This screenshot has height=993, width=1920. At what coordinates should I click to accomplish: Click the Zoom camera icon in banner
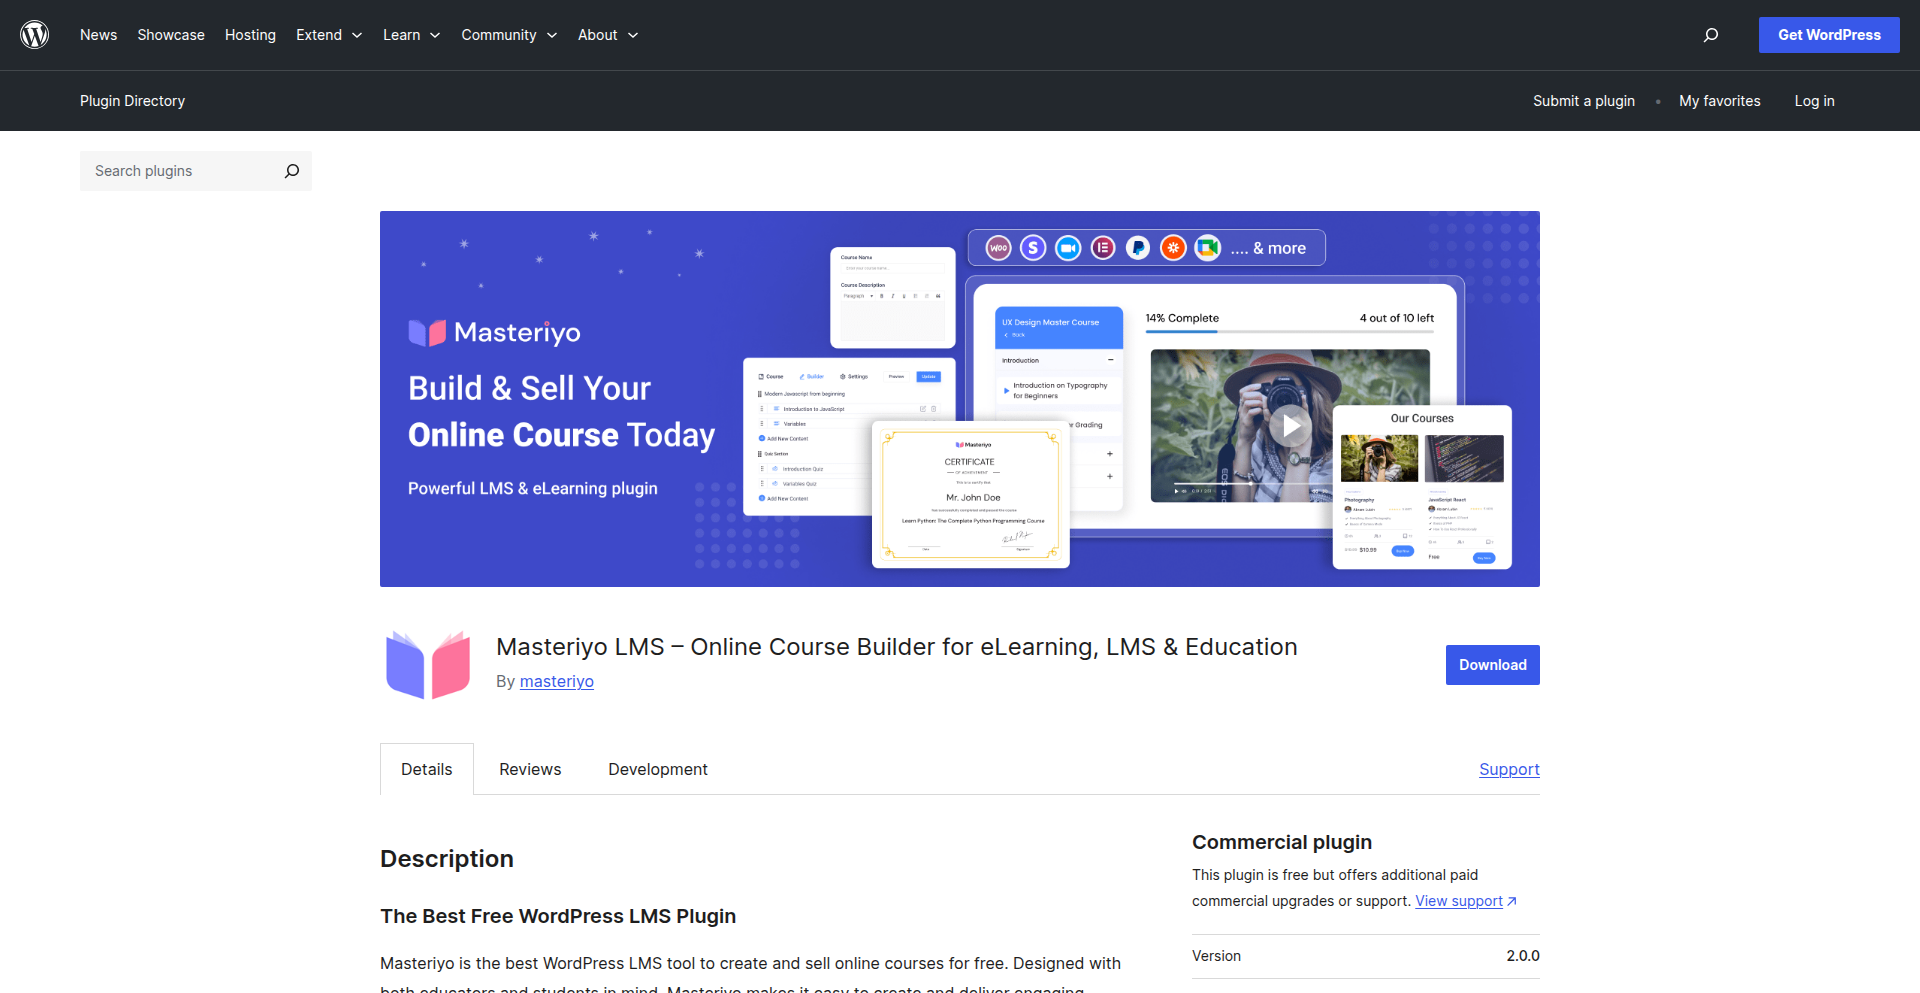pos(1068,248)
